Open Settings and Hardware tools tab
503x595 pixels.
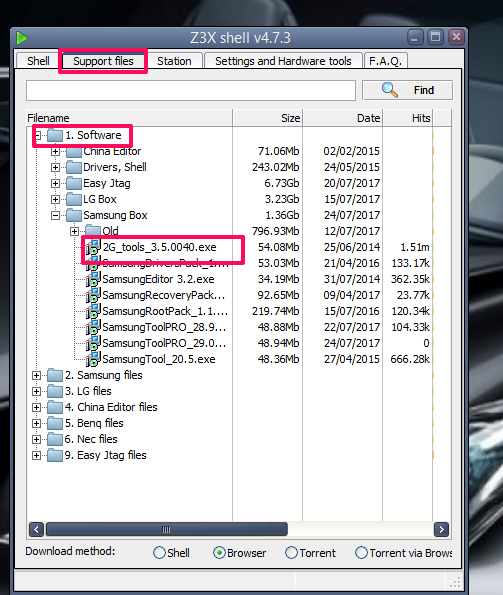click(283, 61)
